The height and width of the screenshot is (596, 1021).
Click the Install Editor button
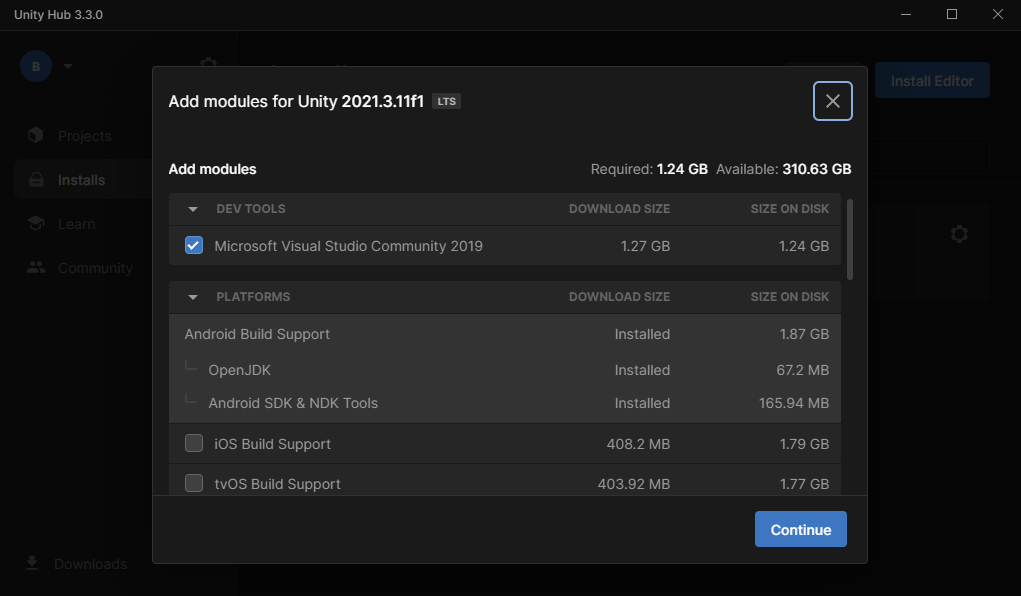point(932,81)
